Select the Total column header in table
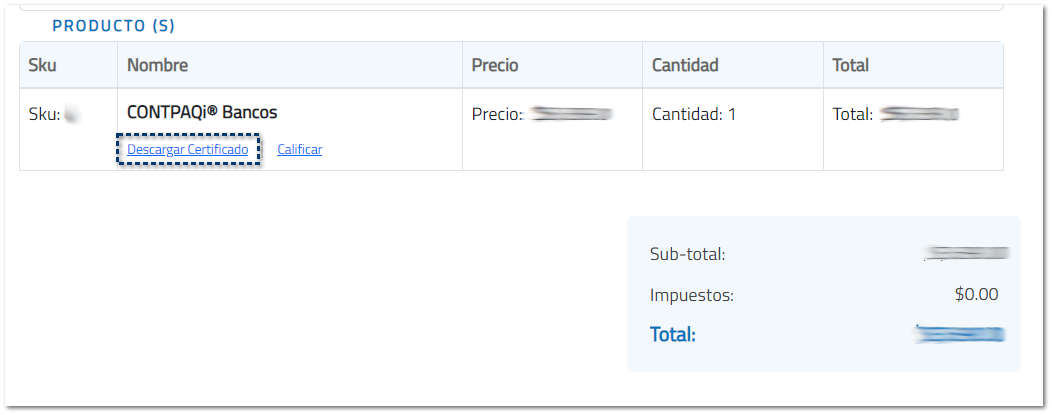The height and width of the screenshot is (415, 1052). [x=850, y=65]
